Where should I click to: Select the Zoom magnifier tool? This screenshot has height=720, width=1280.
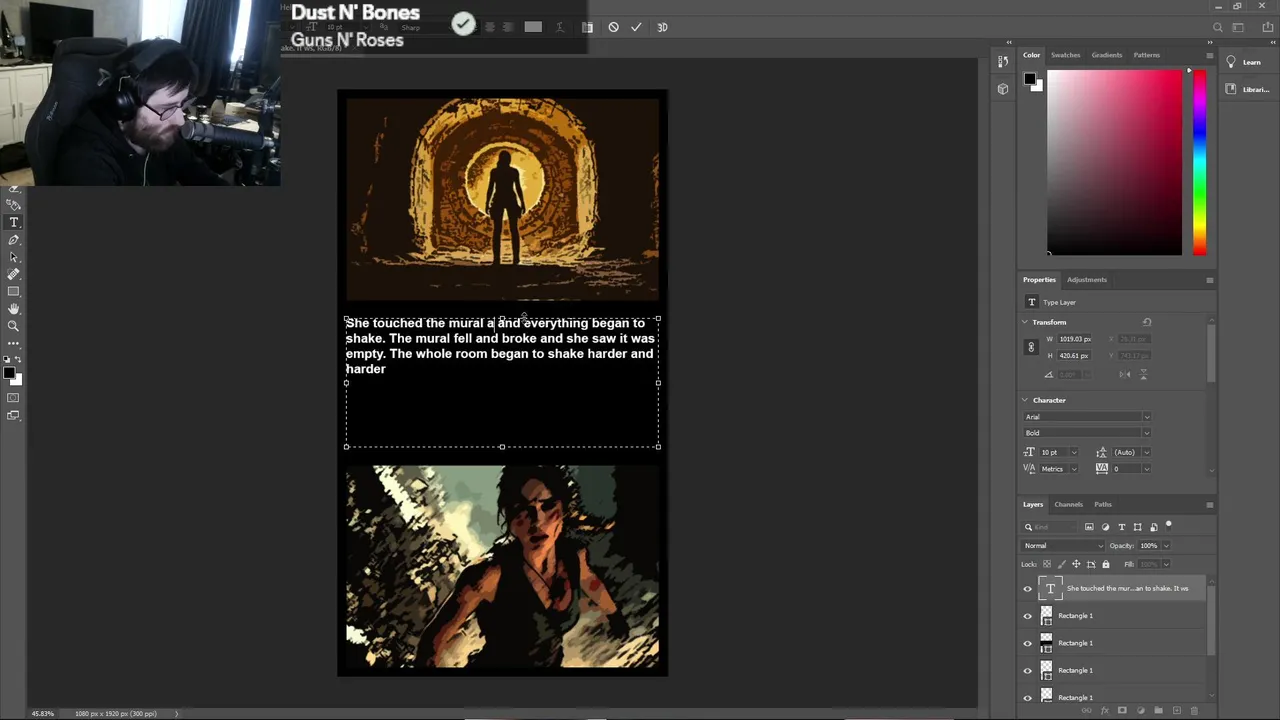(14, 326)
